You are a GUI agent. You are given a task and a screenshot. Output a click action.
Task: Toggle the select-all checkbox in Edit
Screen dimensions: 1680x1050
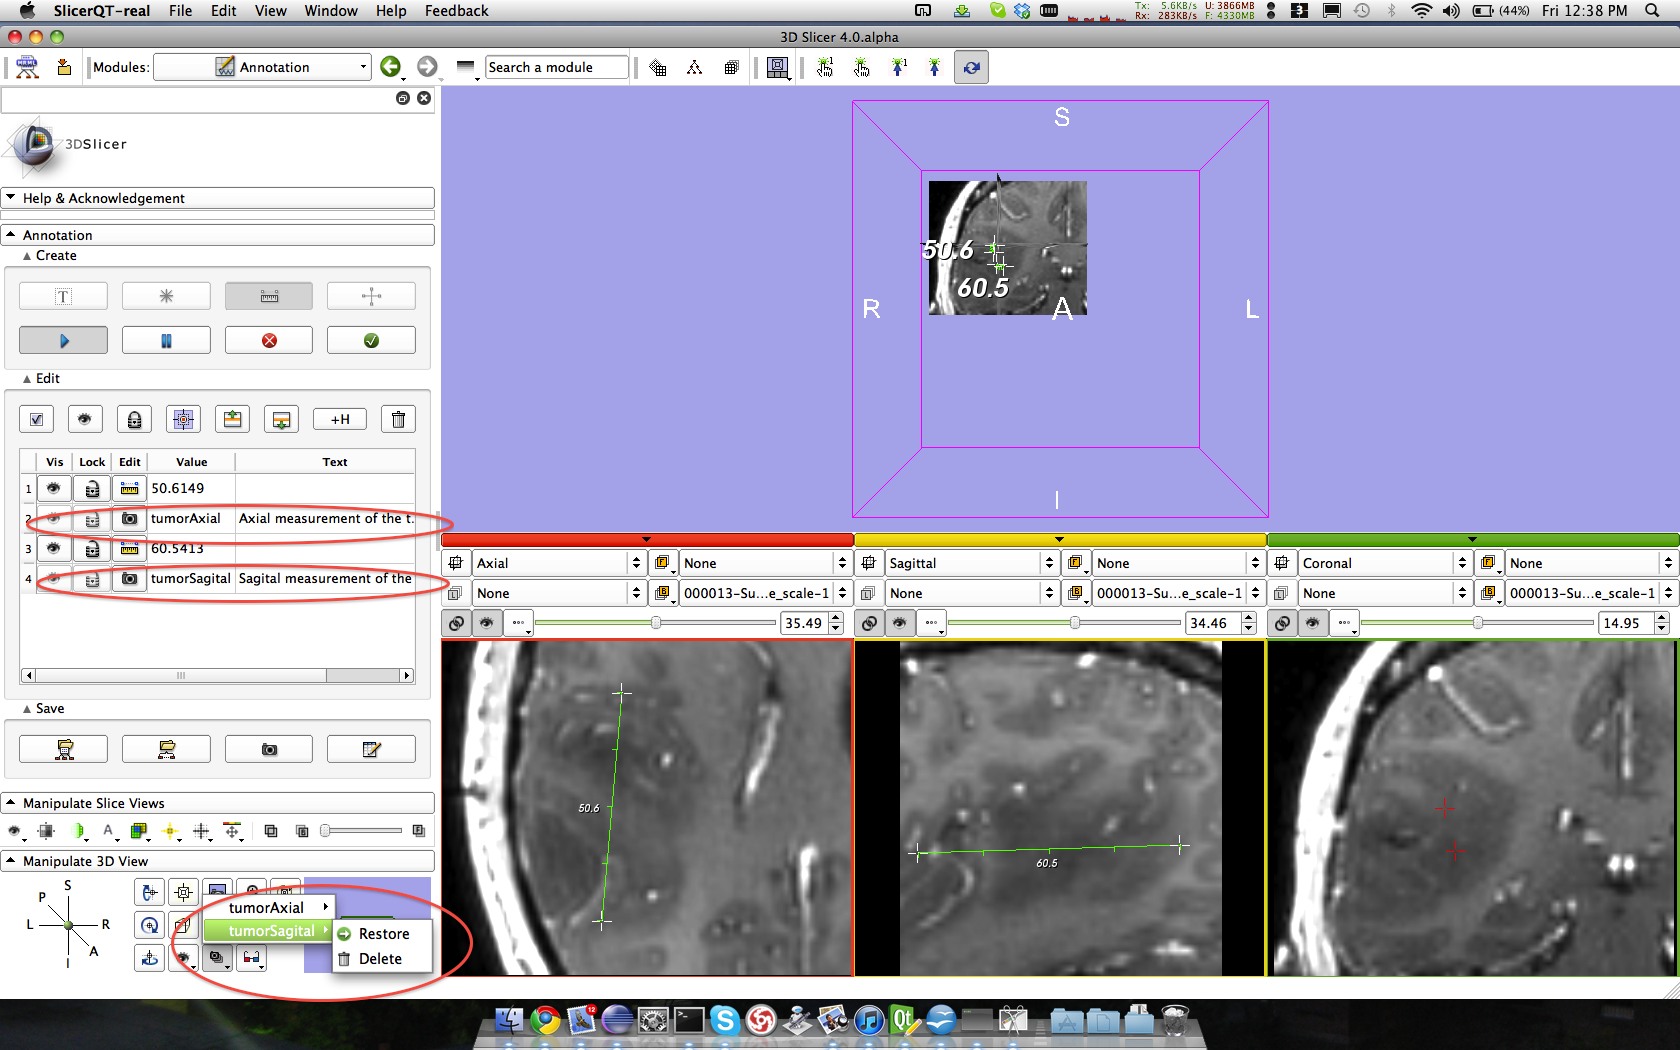click(x=37, y=419)
